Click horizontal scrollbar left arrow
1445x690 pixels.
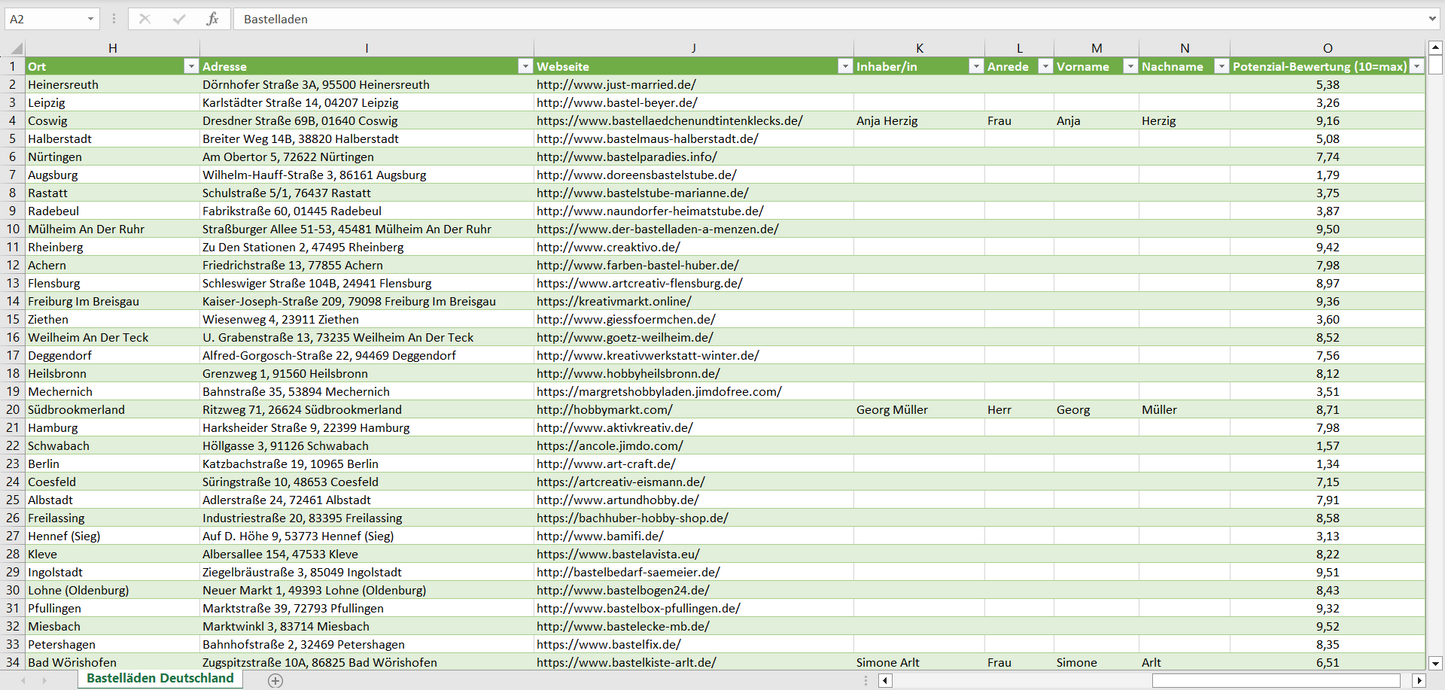(x=885, y=681)
